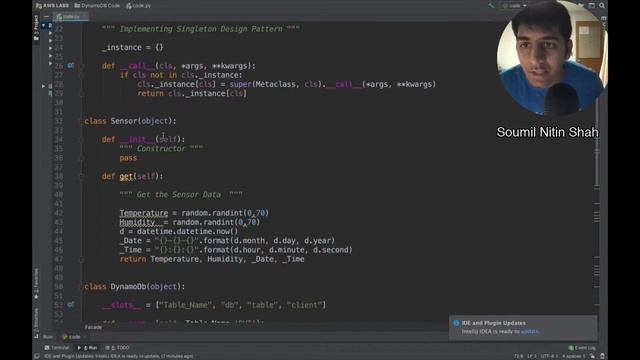This screenshot has width=640, height=360.
Task: Expand the project tree node beside line 23
Action: coord(50,40)
